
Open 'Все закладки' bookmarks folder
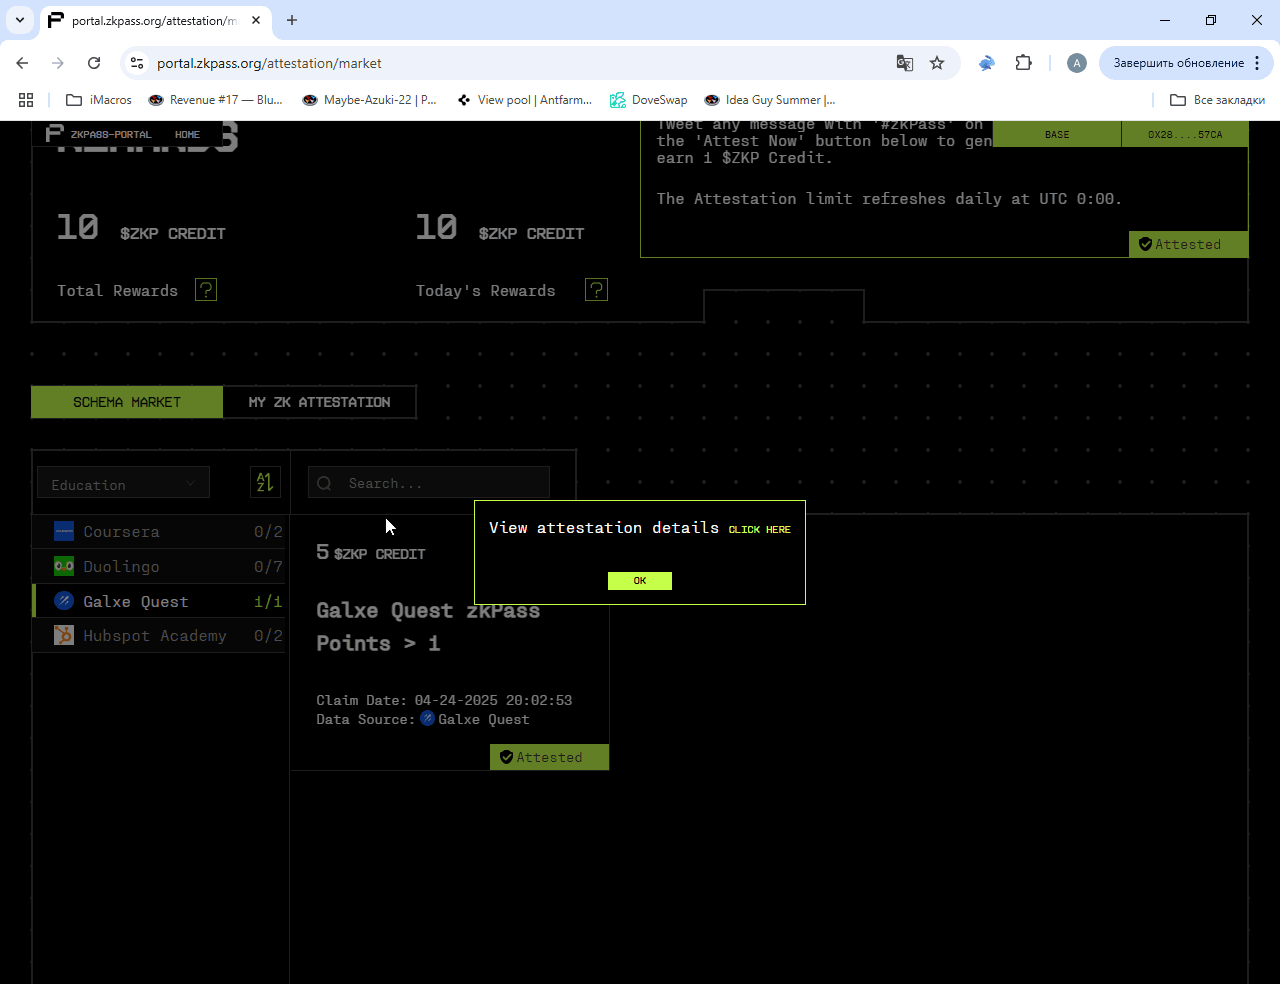pos(1217,100)
